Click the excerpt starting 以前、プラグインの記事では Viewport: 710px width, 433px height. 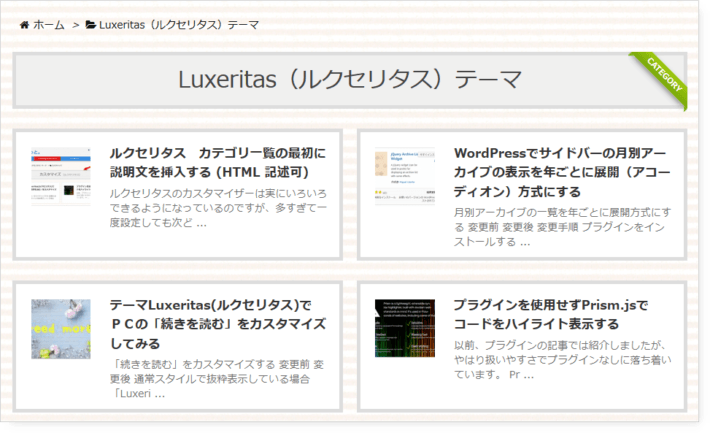(562, 360)
